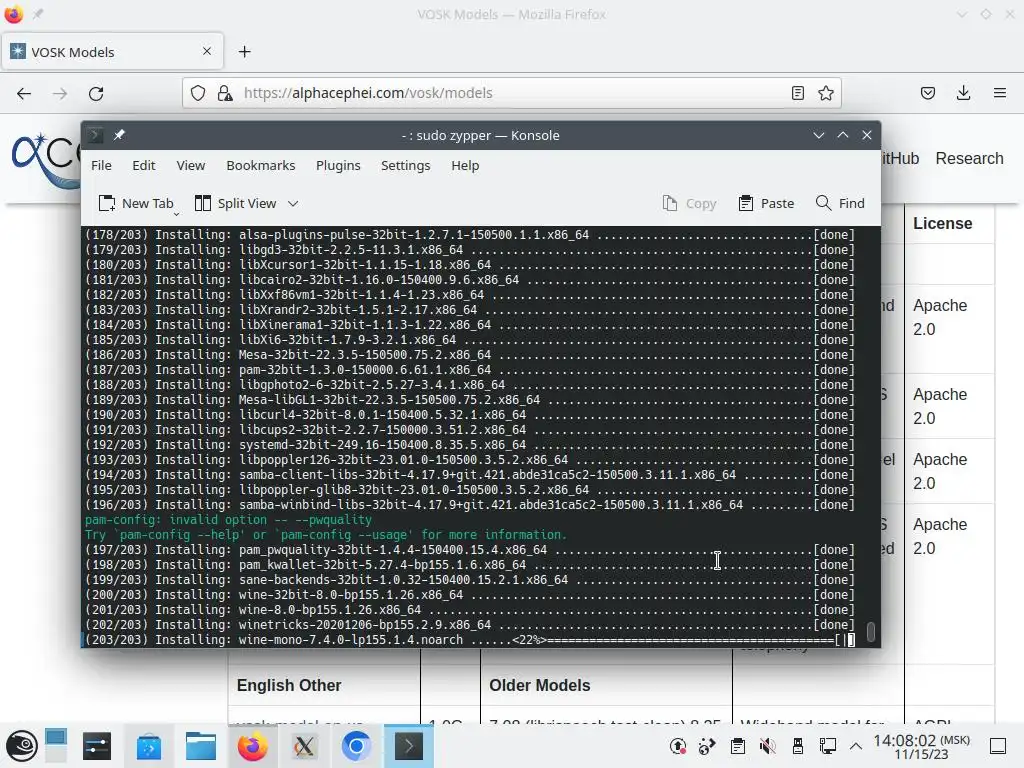Click the X application icon in taskbar
The image size is (1024, 768).
tap(304, 746)
